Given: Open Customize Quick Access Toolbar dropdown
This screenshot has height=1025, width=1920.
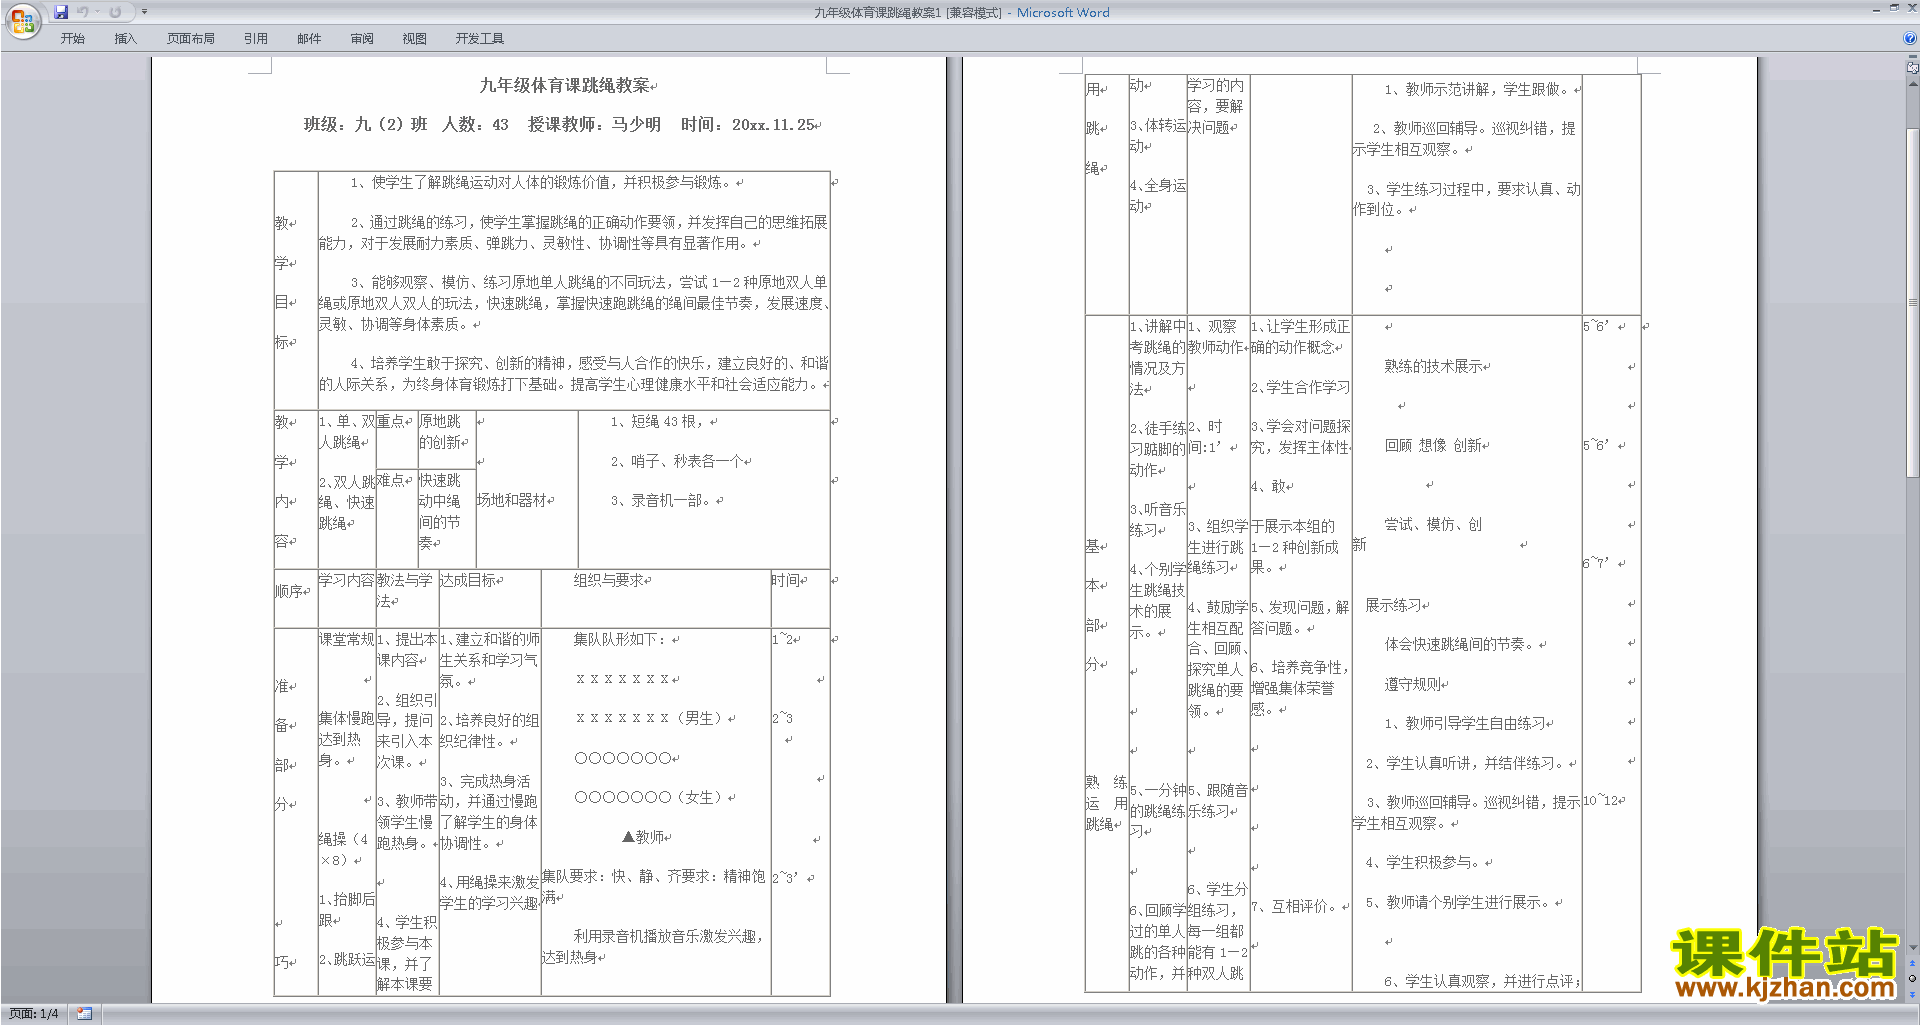Looking at the screenshot, I should 144,12.
